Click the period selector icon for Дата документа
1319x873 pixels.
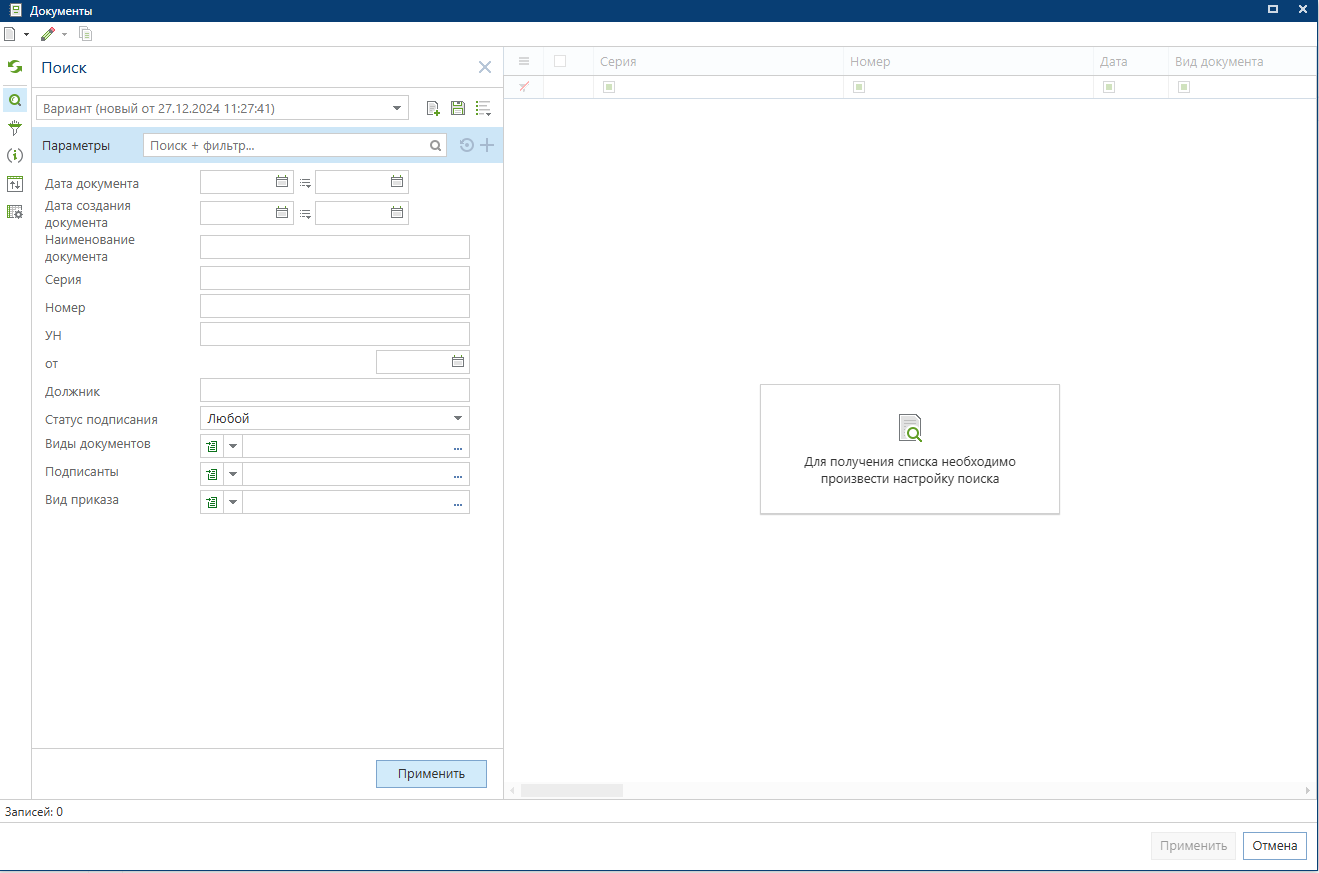(305, 183)
